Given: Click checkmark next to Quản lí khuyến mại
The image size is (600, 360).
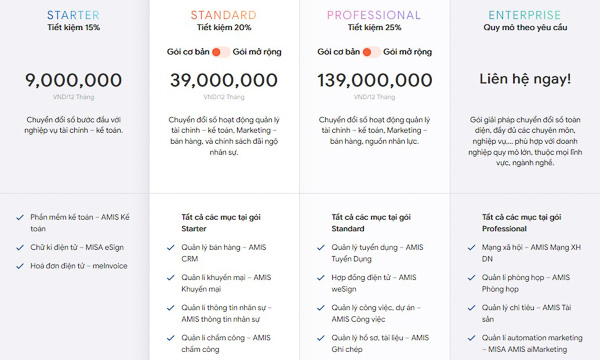Looking at the screenshot, I should (x=171, y=278).
